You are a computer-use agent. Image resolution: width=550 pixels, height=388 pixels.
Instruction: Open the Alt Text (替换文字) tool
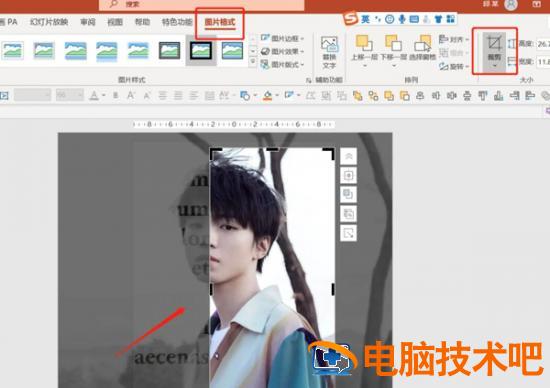pyautogui.click(x=329, y=53)
